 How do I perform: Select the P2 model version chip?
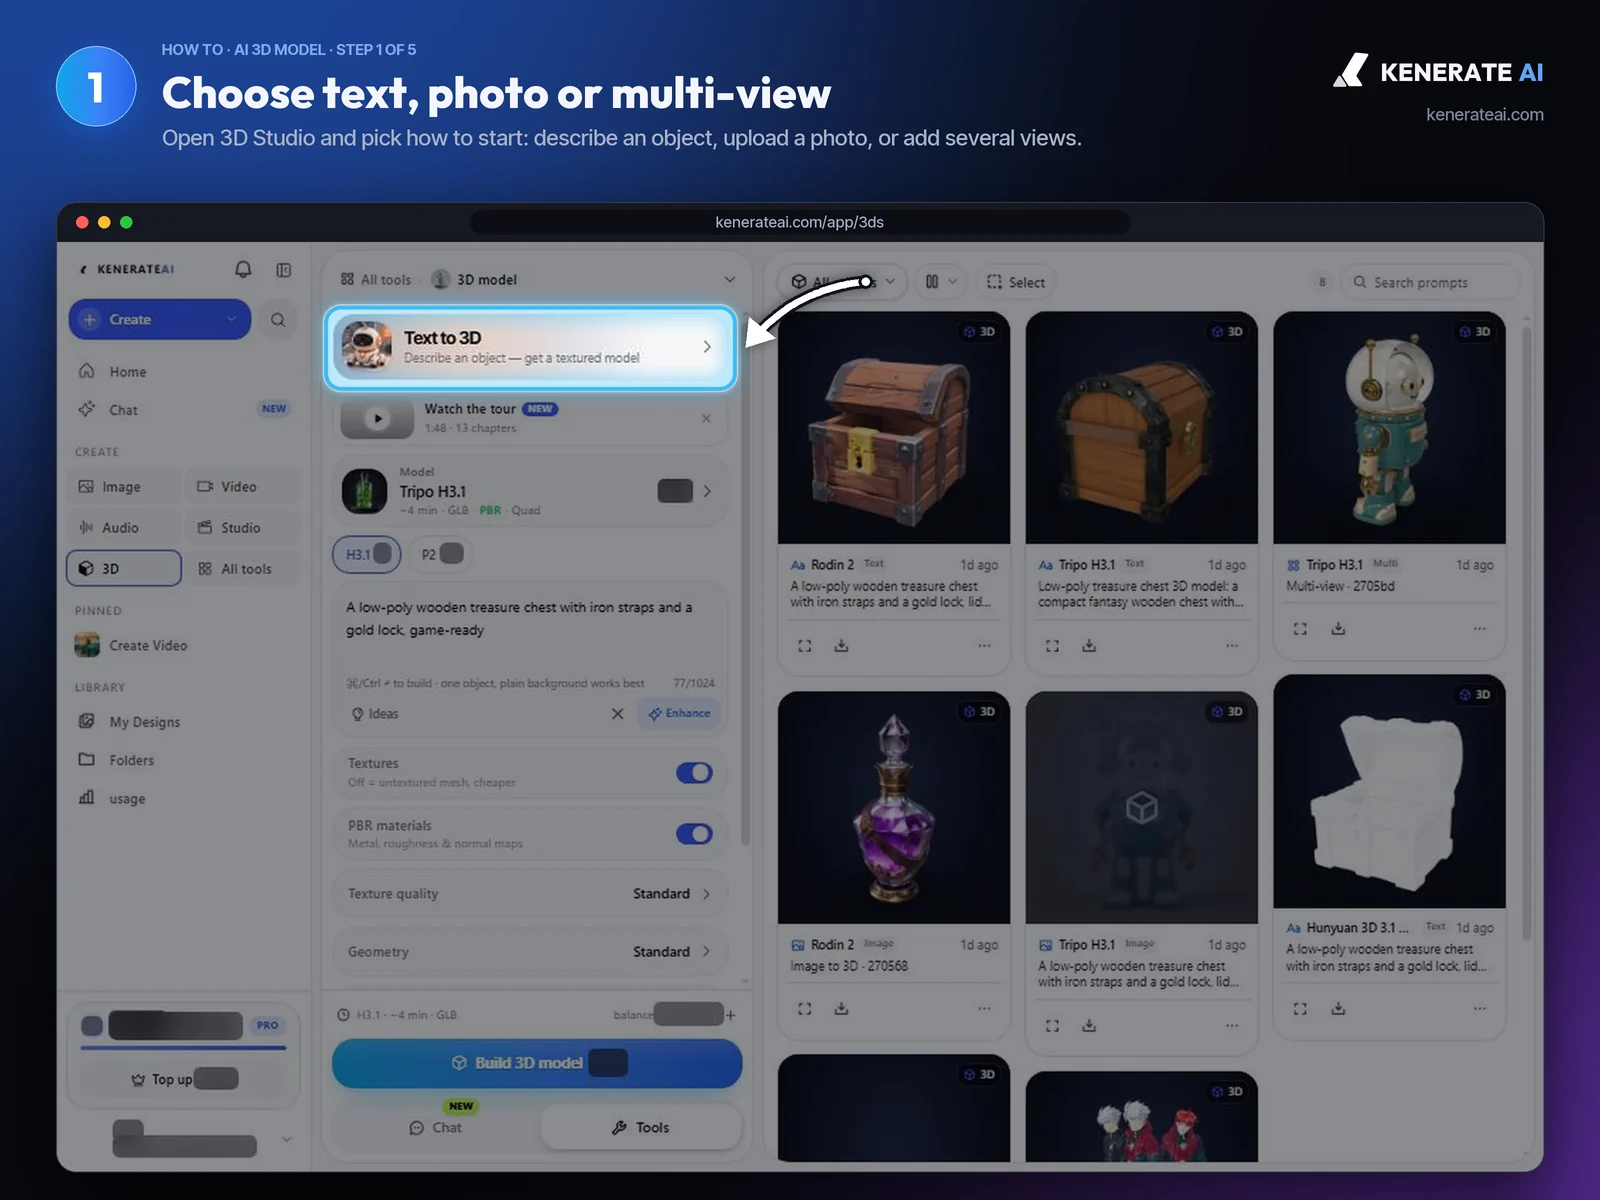(x=441, y=554)
